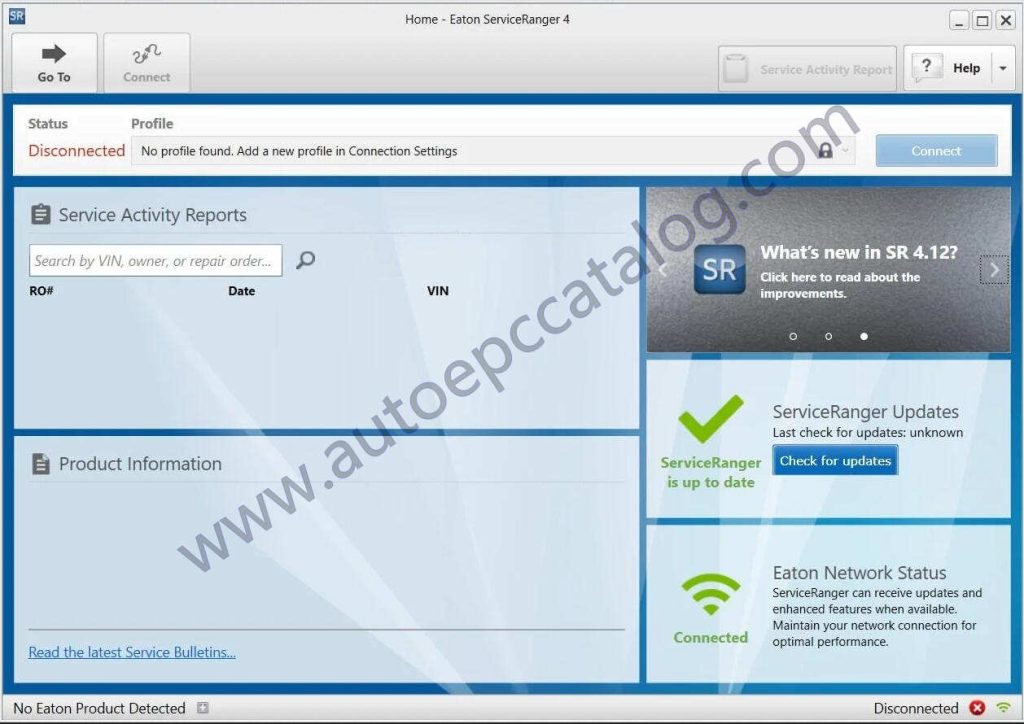This screenshot has height=724, width=1024.
Task: Expand the Help button dropdown arrow
Action: (x=1002, y=67)
